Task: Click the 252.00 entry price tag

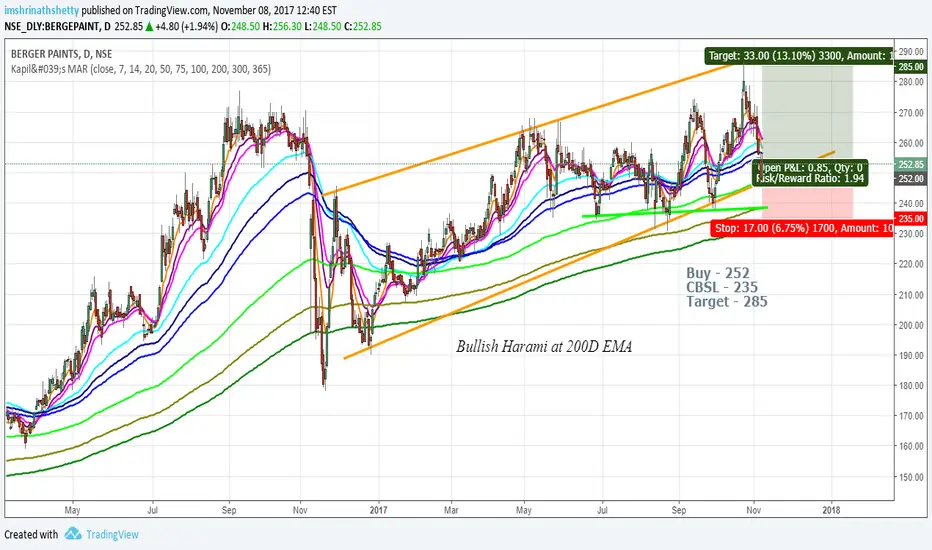Action: pyautogui.click(x=910, y=178)
